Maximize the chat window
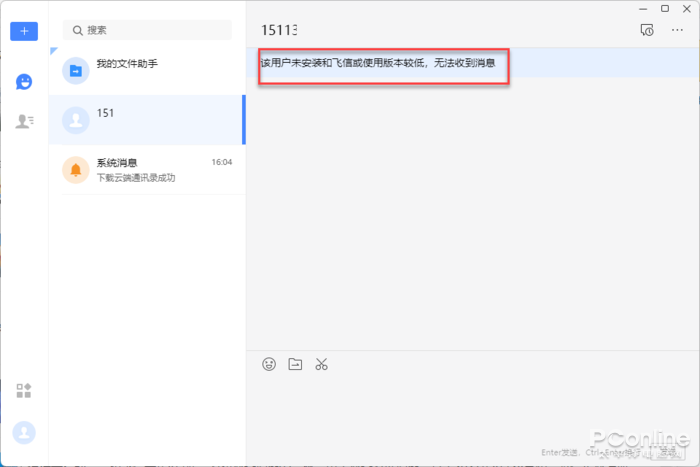 (x=665, y=8)
